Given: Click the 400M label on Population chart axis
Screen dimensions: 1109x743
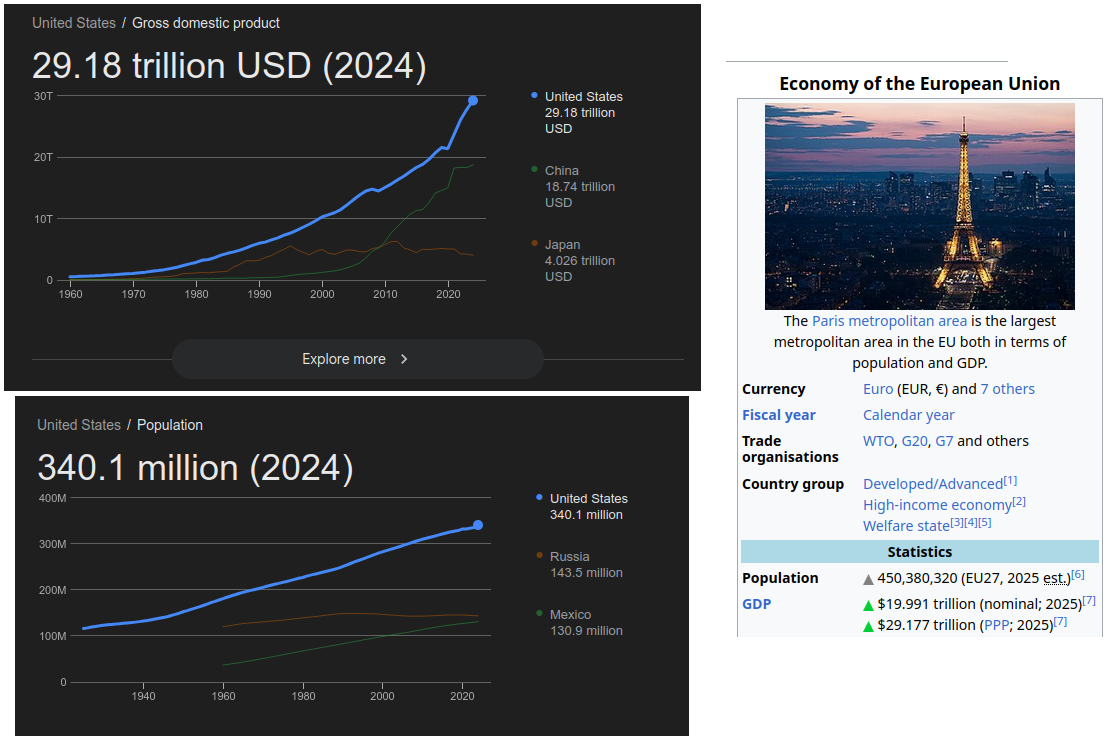Looking at the screenshot, I should (52, 498).
